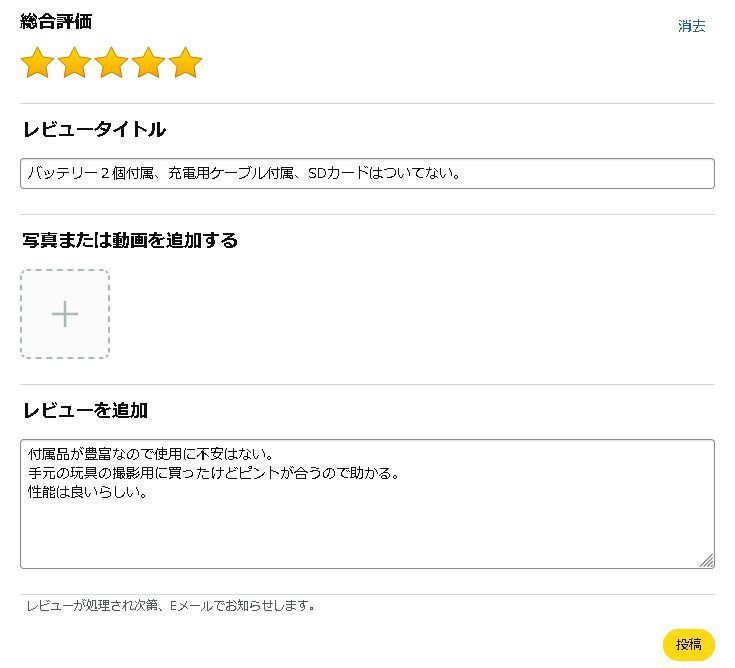Select the second rating star
The width and height of the screenshot is (735, 668).
pos(75,62)
